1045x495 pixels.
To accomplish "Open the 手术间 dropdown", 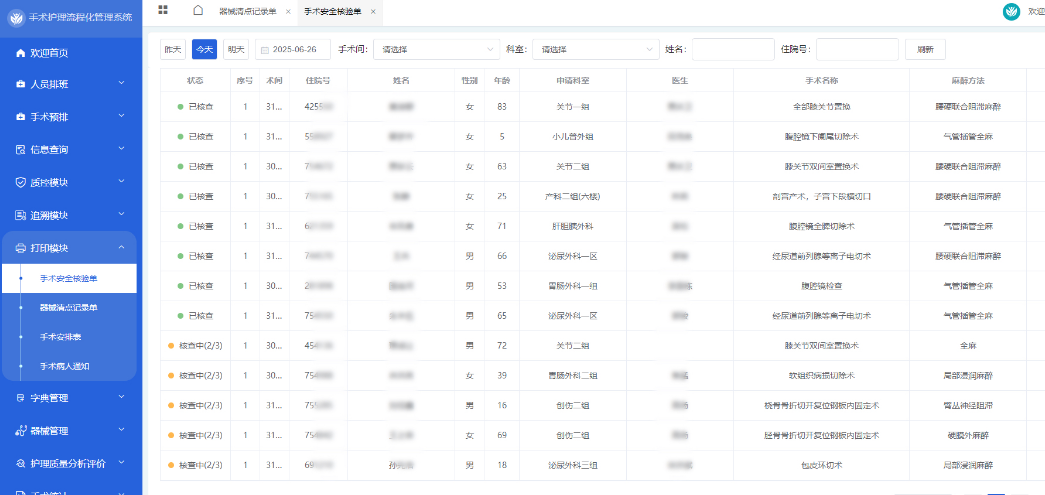I will point(436,49).
